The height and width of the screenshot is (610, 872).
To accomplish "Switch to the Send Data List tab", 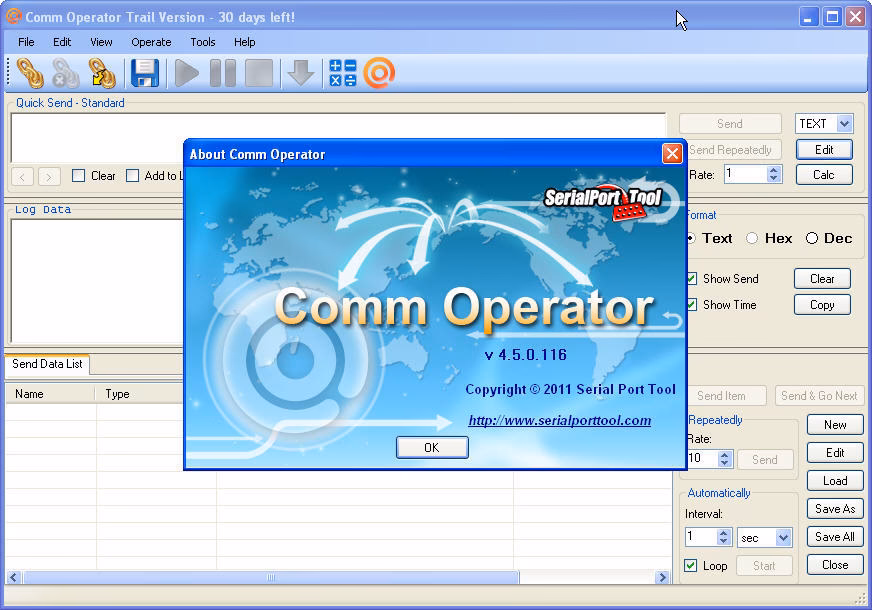I will pos(46,364).
